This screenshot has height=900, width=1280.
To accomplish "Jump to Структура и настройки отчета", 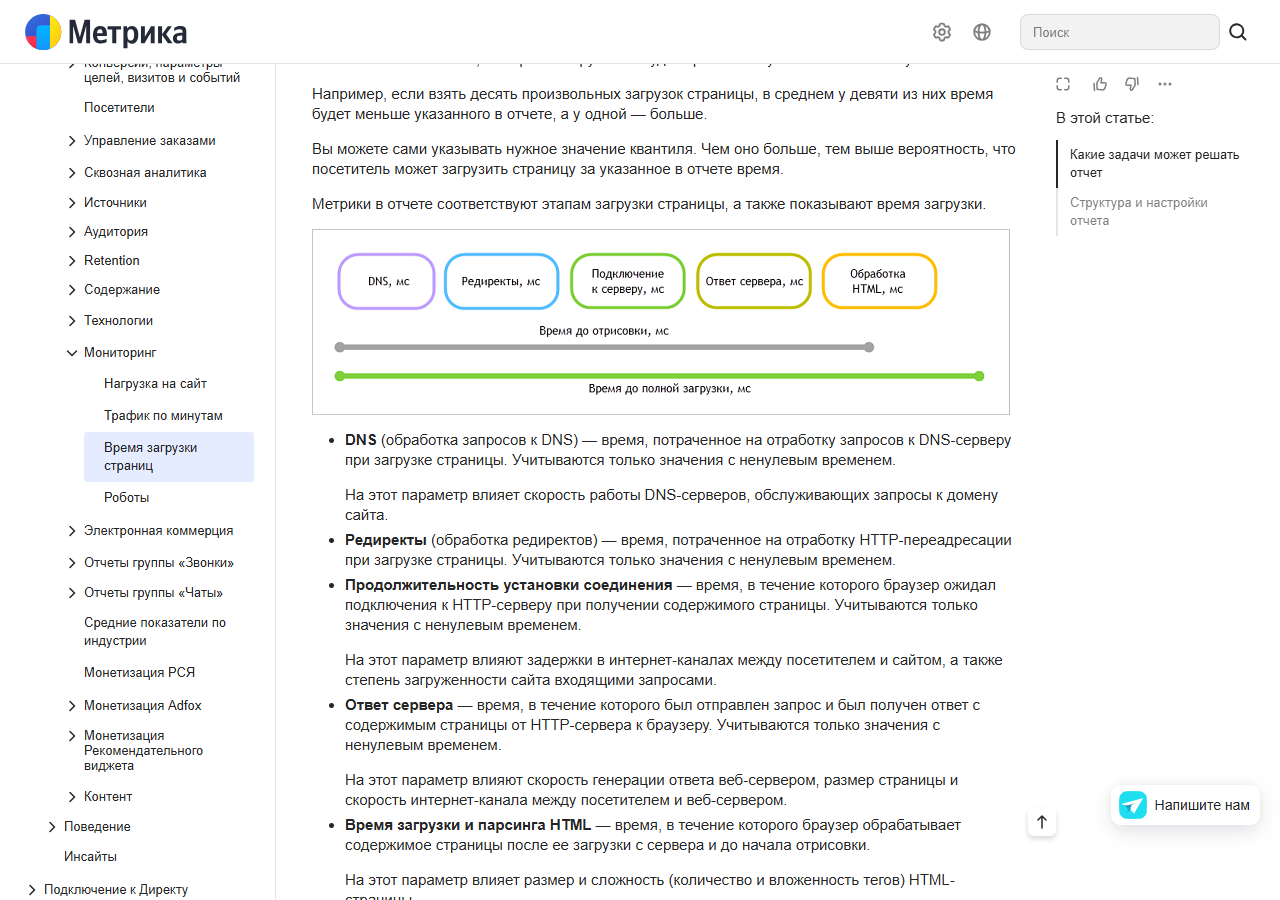I will [x=1139, y=212].
